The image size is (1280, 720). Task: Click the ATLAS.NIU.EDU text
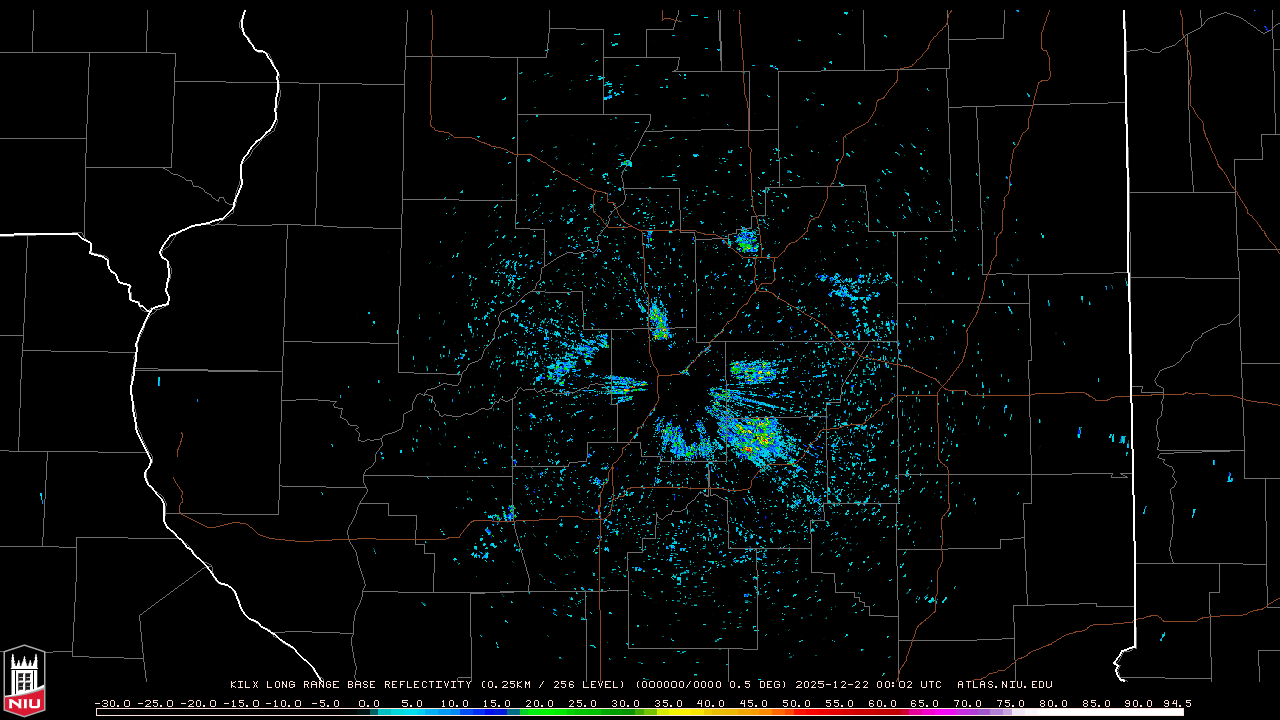click(x=1005, y=685)
